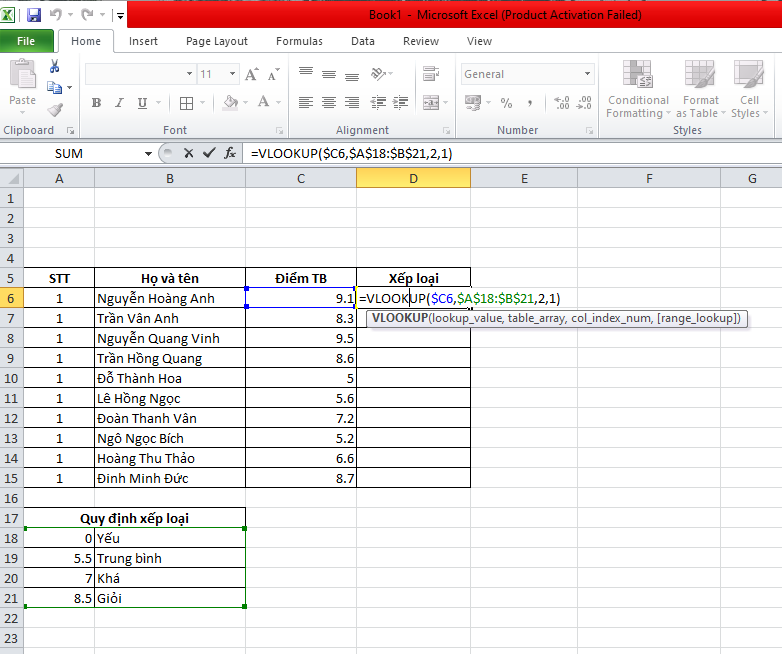The height and width of the screenshot is (654, 782).
Task: Click Comma Style icon
Action: (x=530, y=103)
